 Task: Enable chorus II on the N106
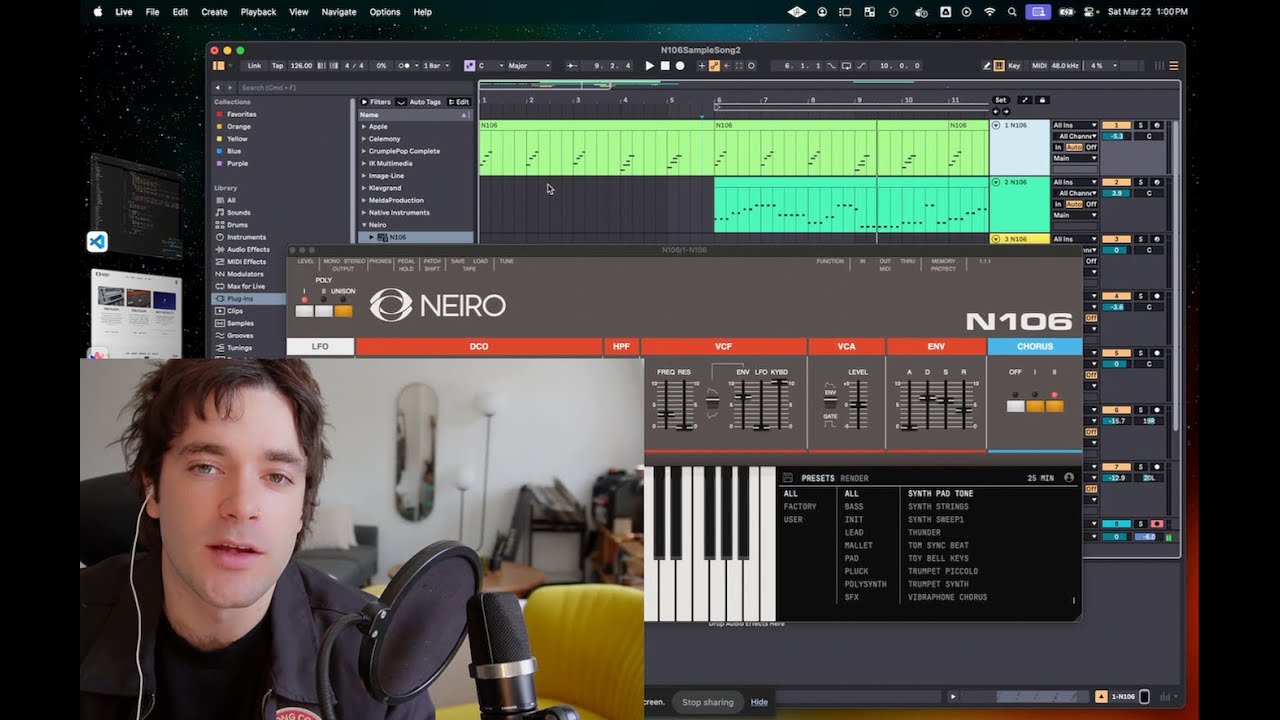(1054, 406)
